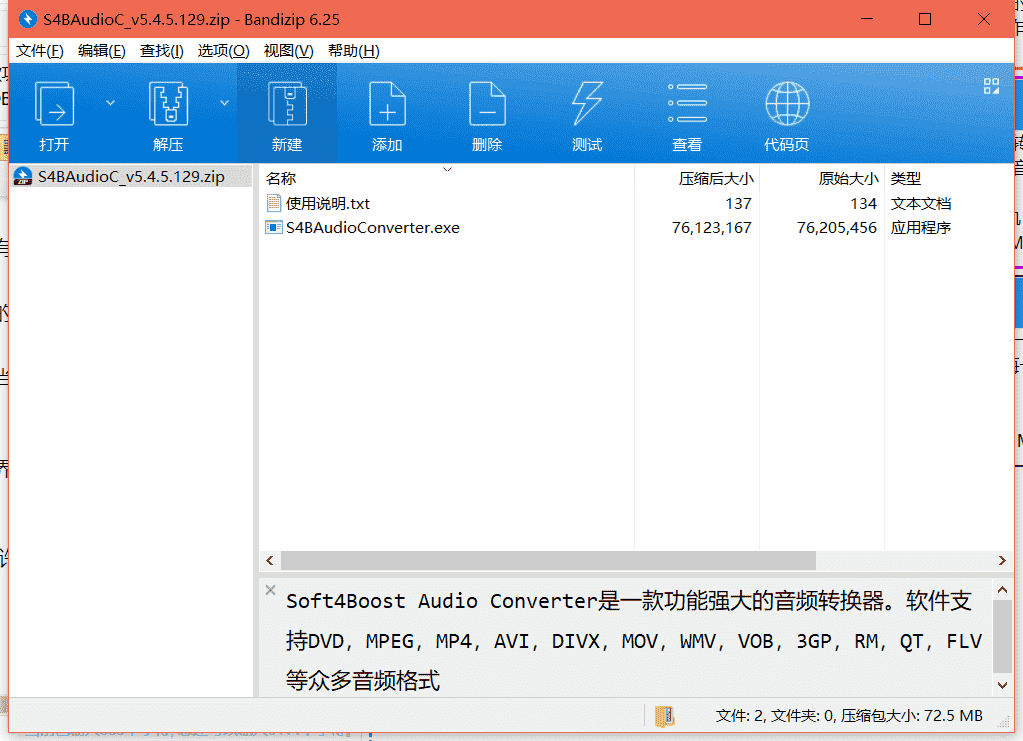1023x741 pixels.
Task: Sort by the 名称 column header
Action: (x=447, y=178)
